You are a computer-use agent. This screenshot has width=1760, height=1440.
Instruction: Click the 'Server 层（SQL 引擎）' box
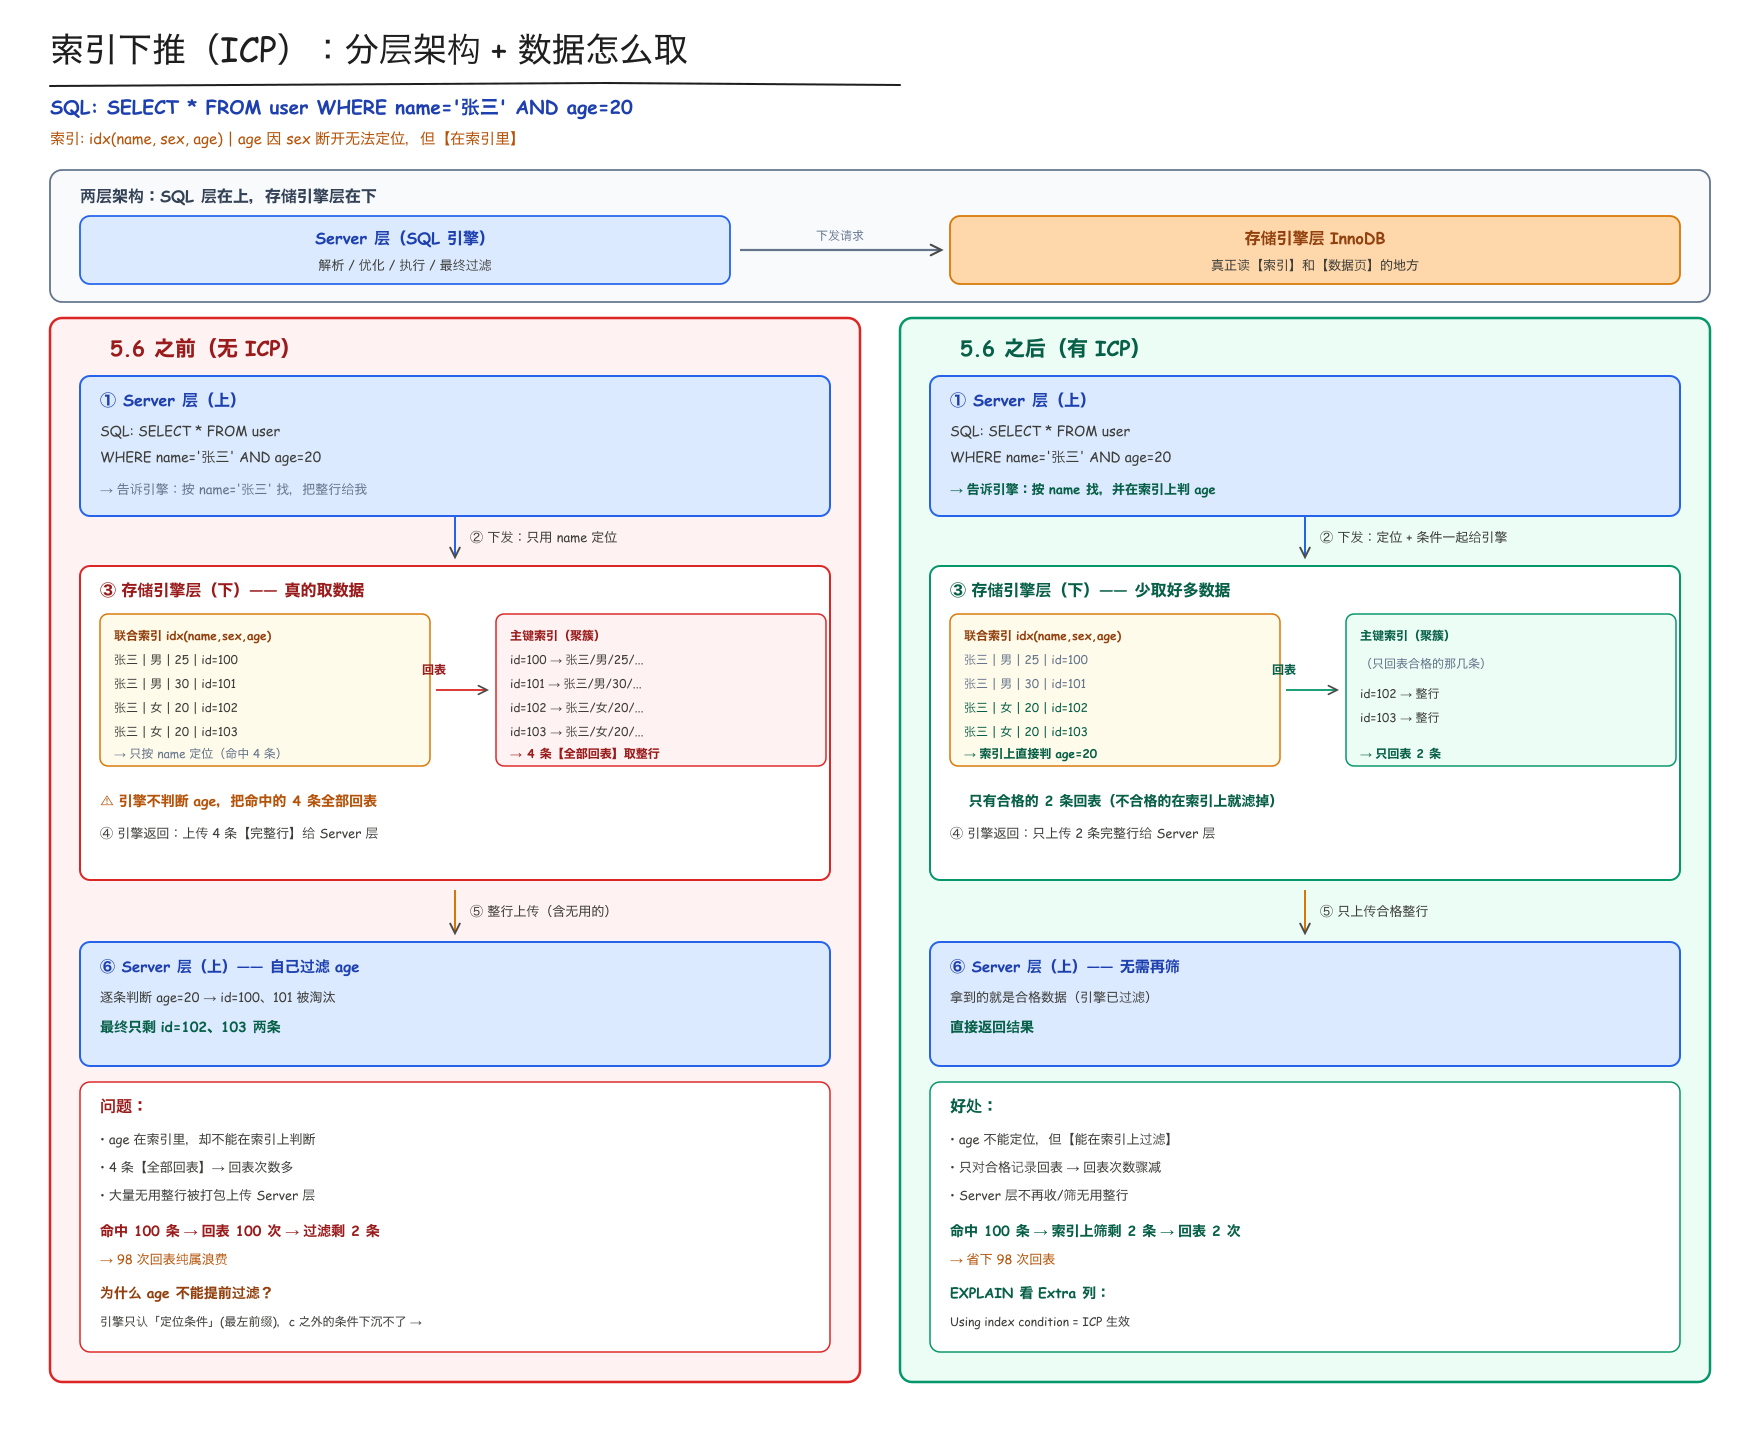tap(405, 250)
